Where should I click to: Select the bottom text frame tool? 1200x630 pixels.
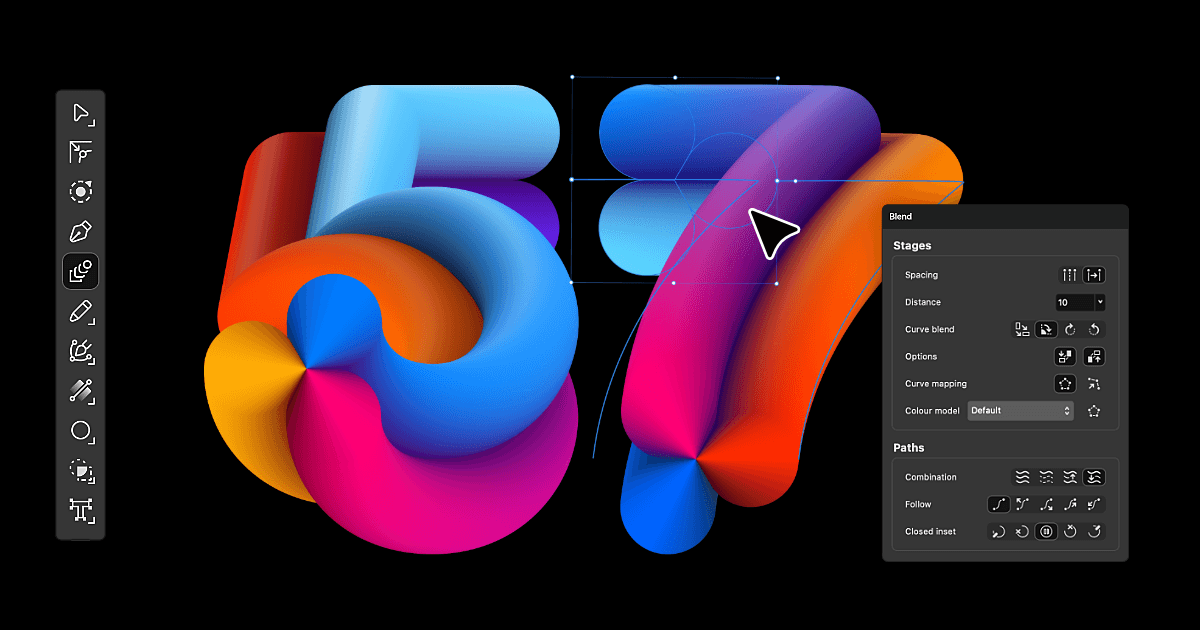tap(81, 510)
